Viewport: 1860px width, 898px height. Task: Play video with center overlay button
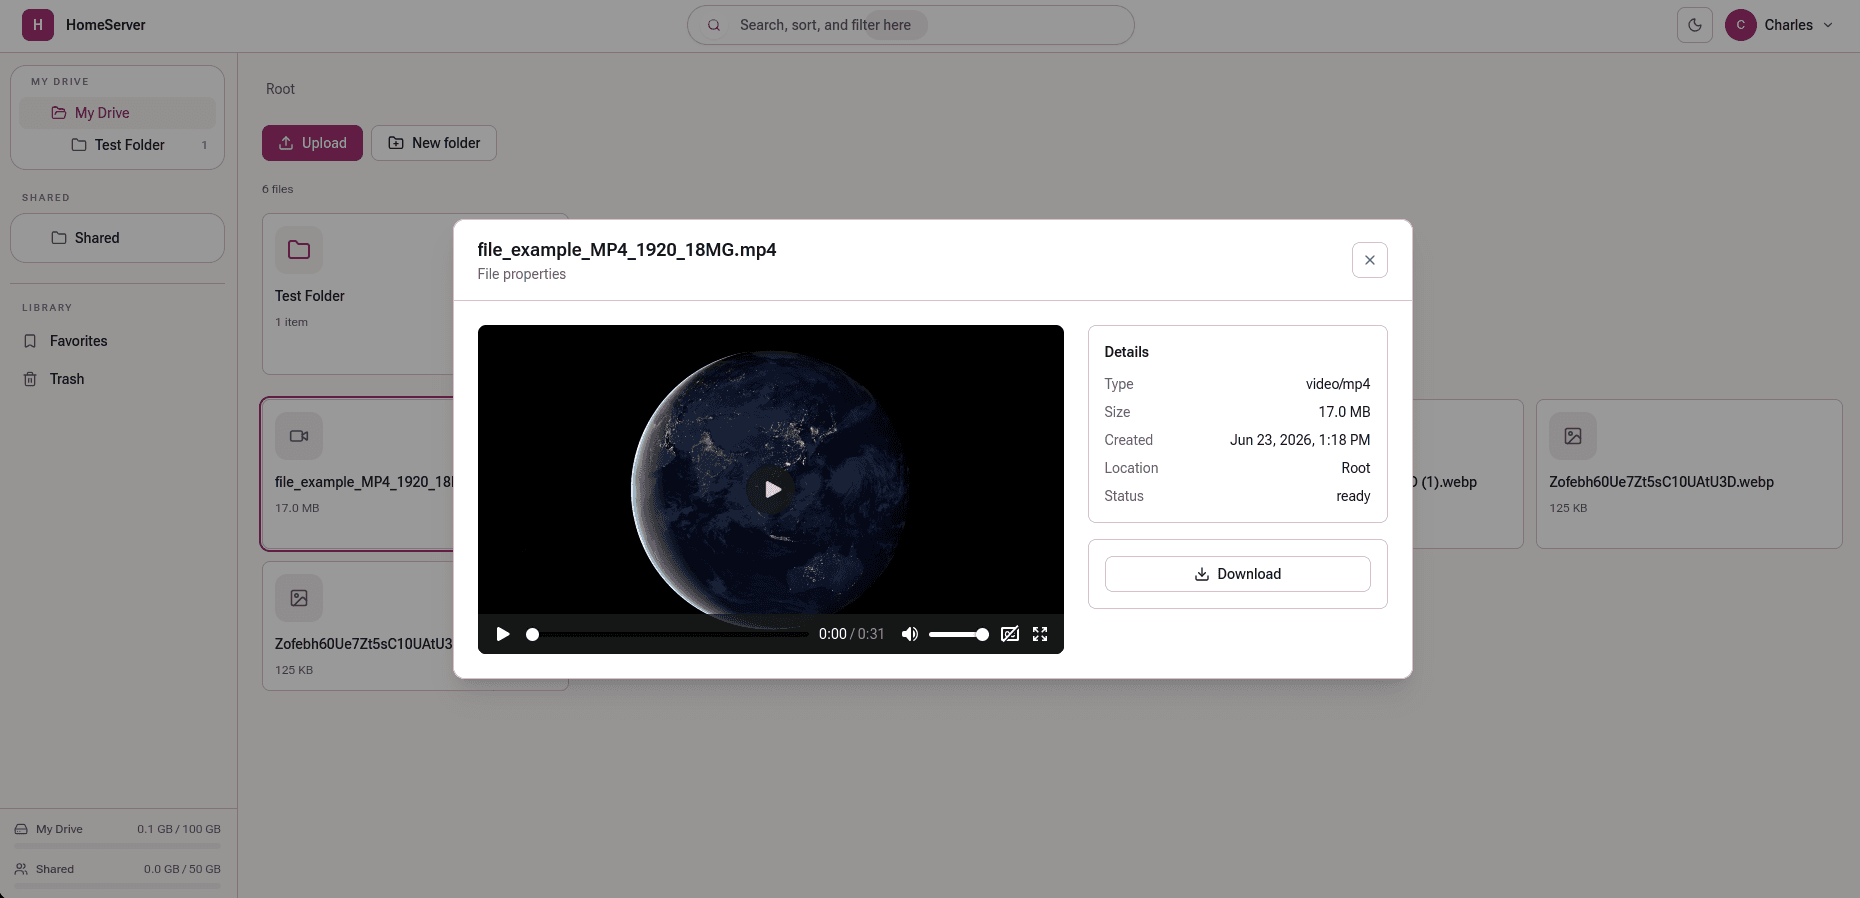(771, 490)
